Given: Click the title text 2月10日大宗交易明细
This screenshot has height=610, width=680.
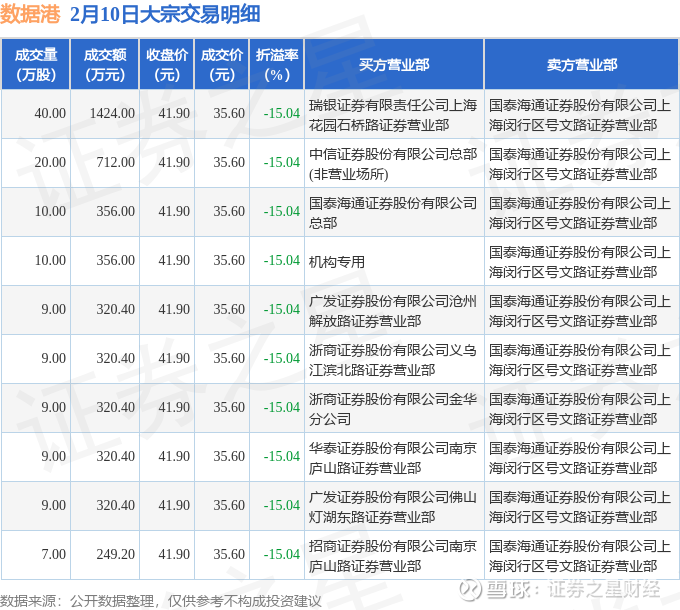Looking at the screenshot, I should coord(165,14).
